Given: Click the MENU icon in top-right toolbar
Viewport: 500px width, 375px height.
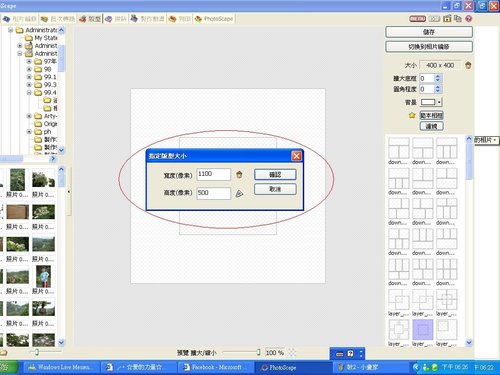Looking at the screenshot, I should [x=417, y=19].
